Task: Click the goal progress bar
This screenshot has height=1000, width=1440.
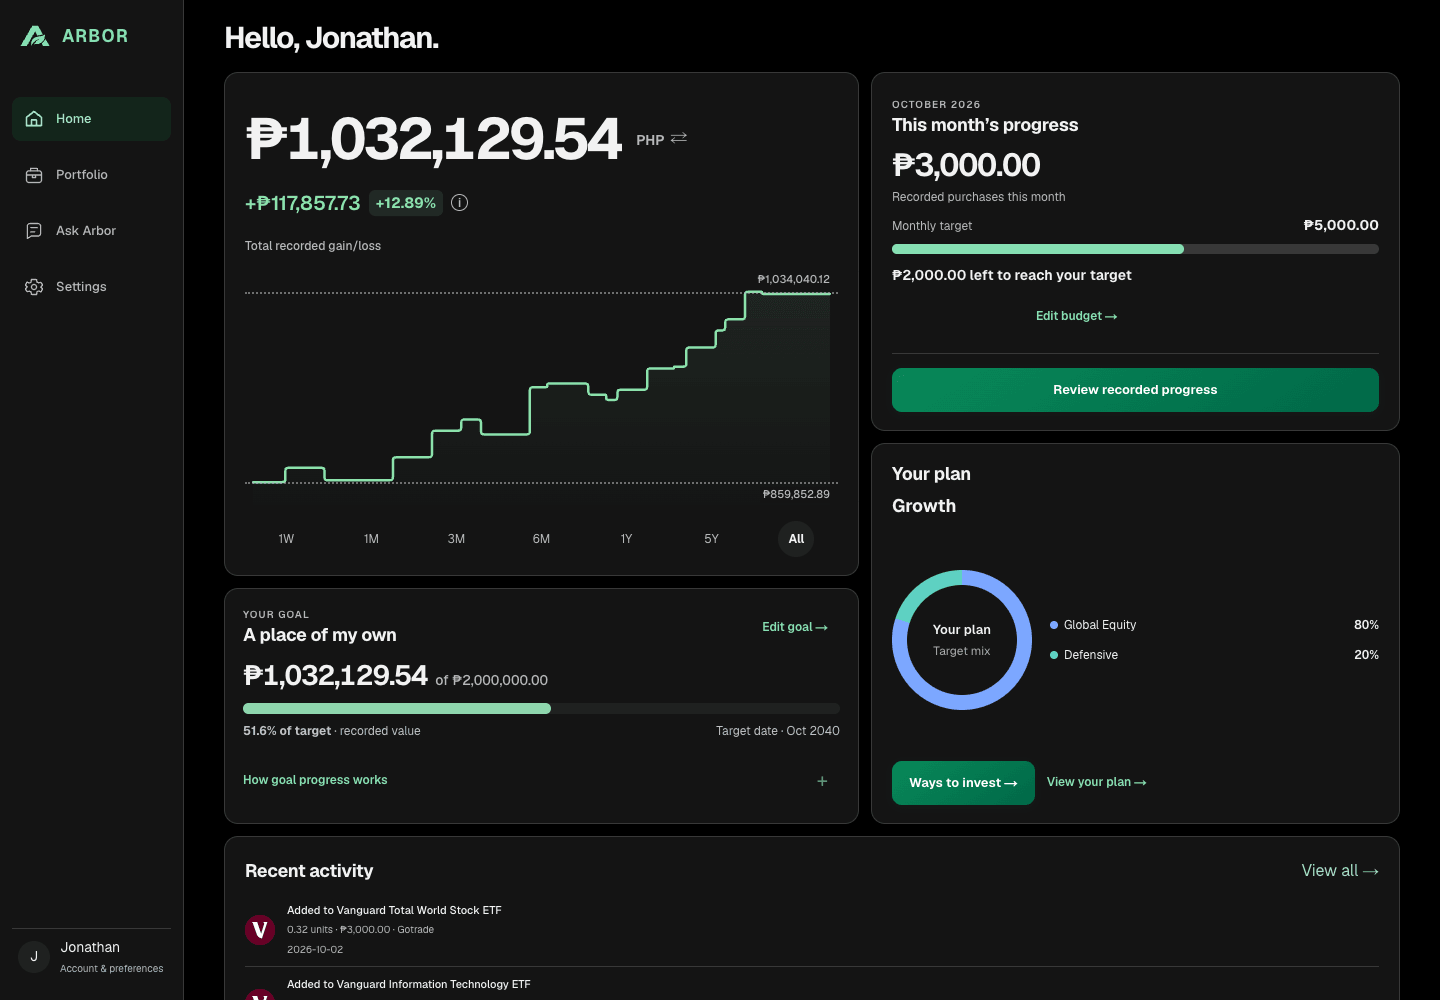Action: 541,709
